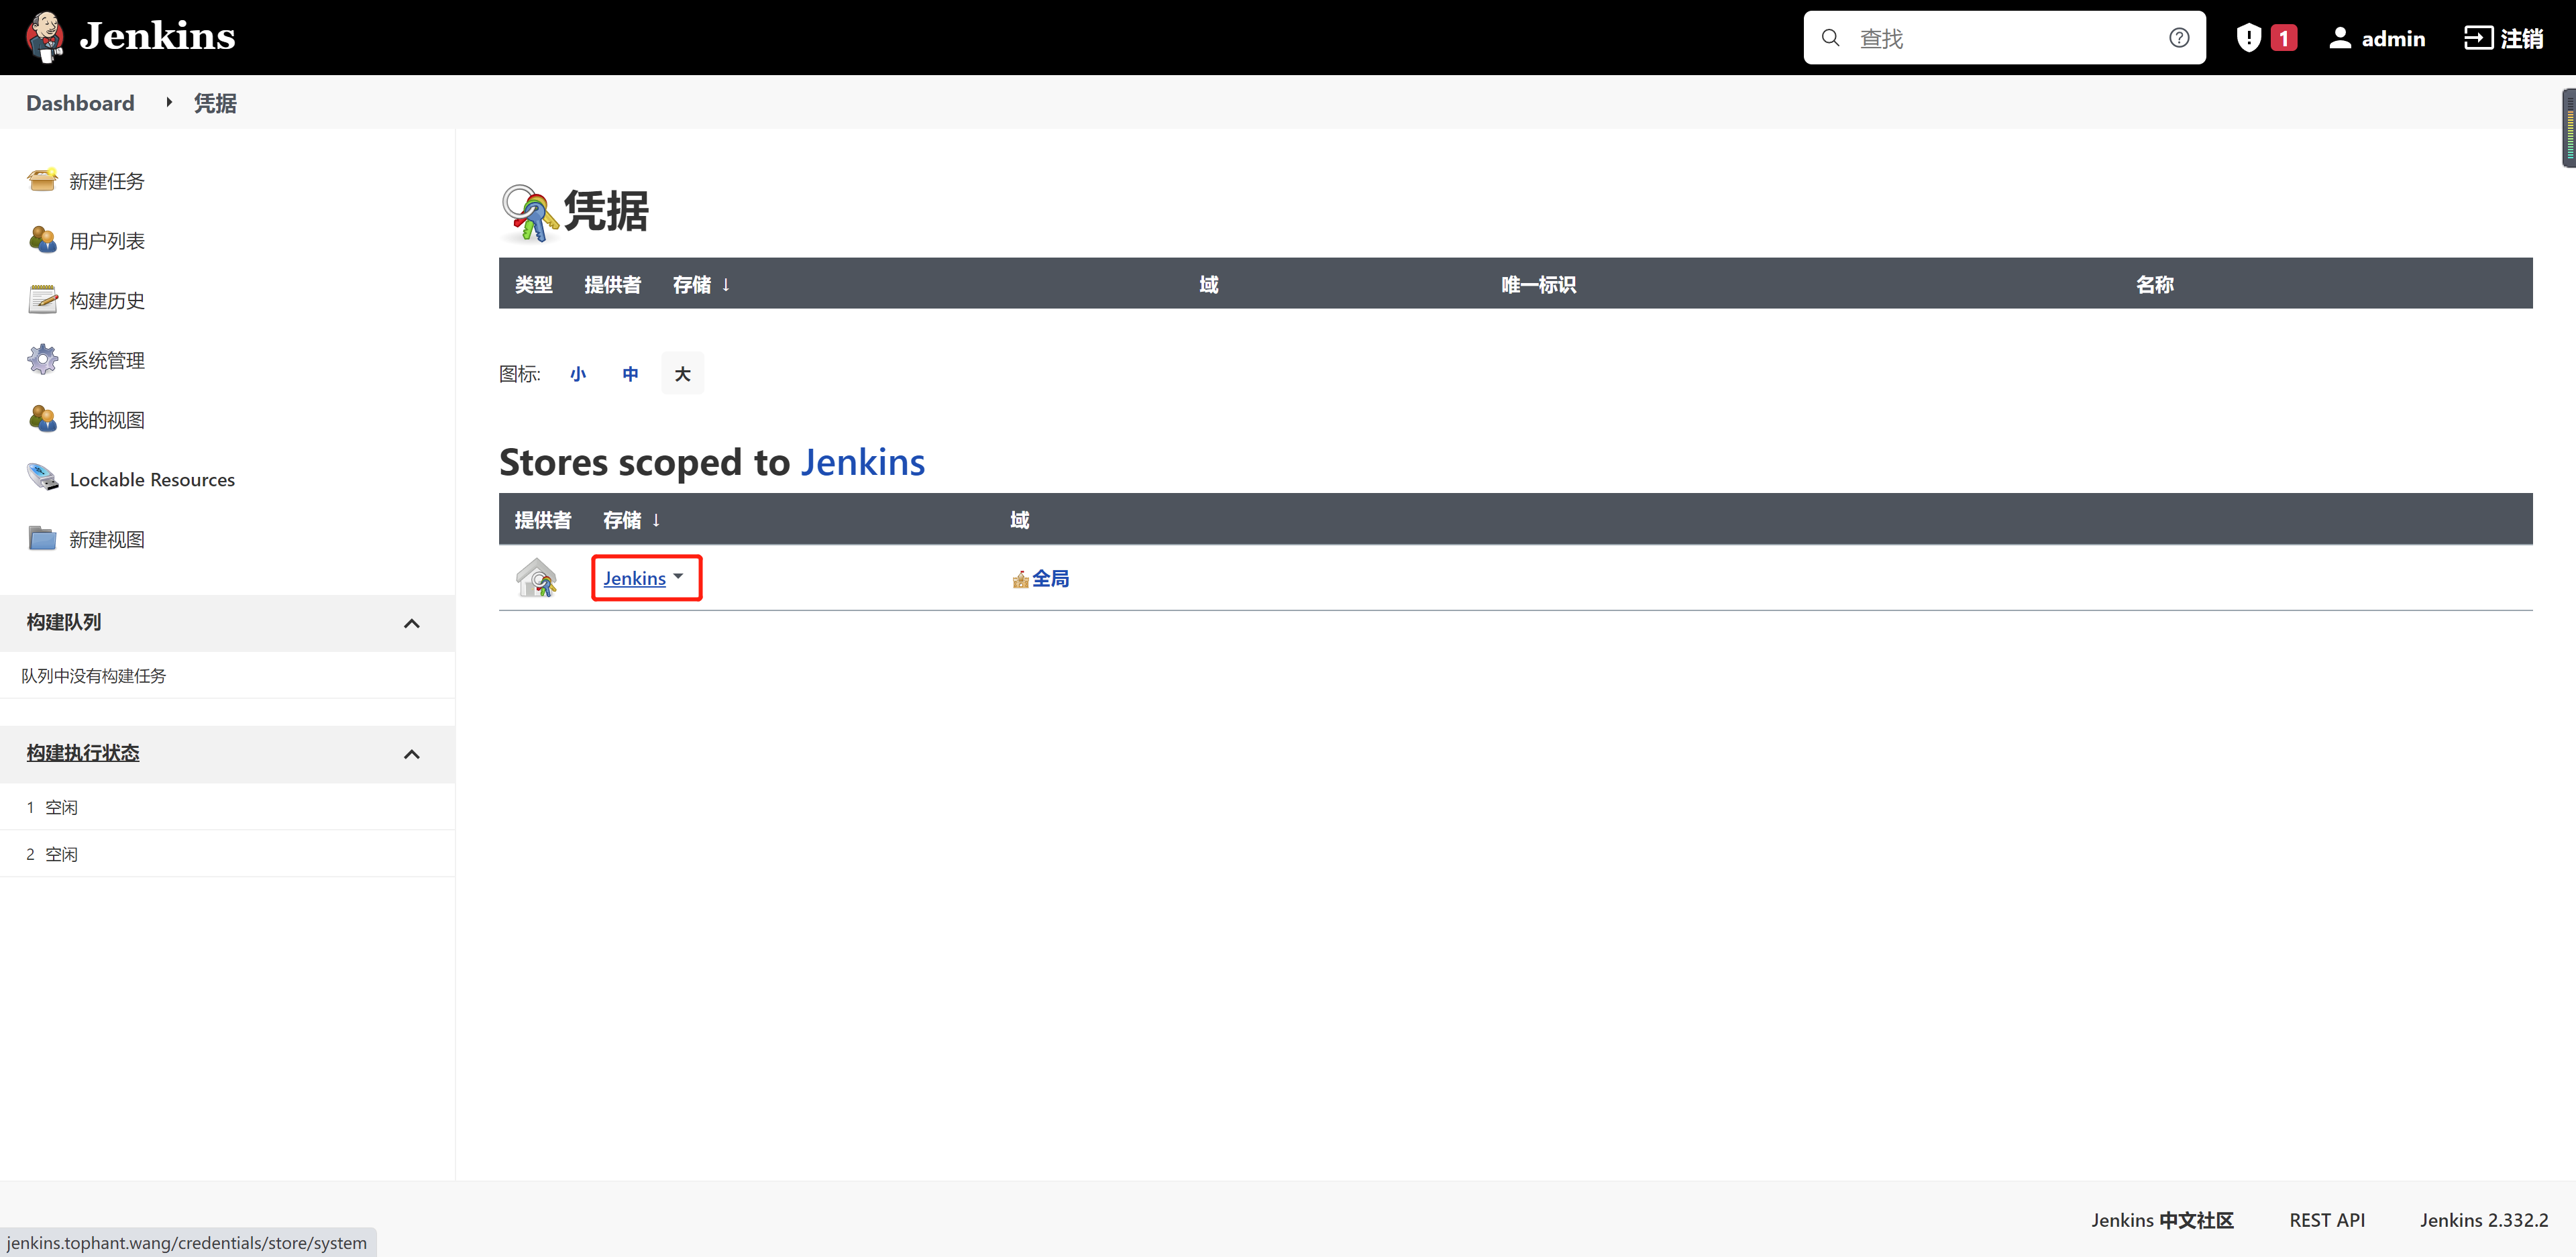Collapse the build queue (构建队列) panel

click(411, 623)
